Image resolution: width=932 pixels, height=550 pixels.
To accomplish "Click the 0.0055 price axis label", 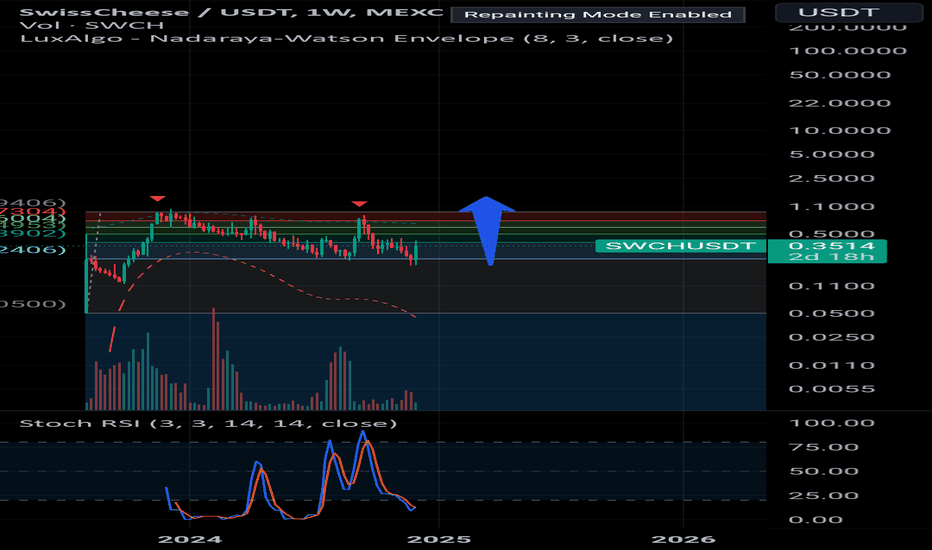I will click(832, 389).
